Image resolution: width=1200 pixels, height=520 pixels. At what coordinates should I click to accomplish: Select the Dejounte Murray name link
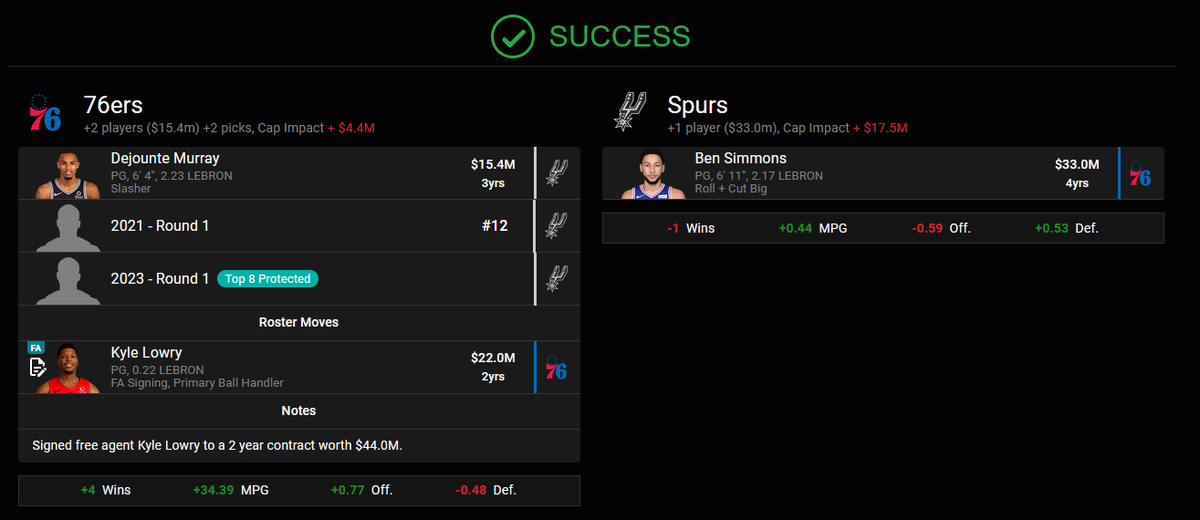click(165, 158)
